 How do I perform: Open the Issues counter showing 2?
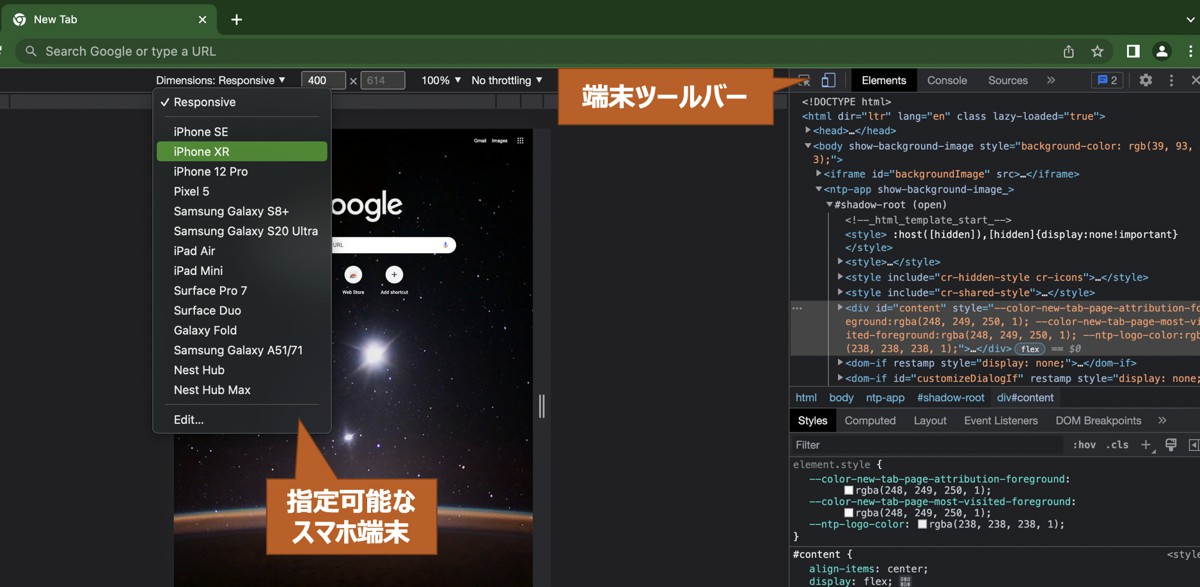(1107, 80)
